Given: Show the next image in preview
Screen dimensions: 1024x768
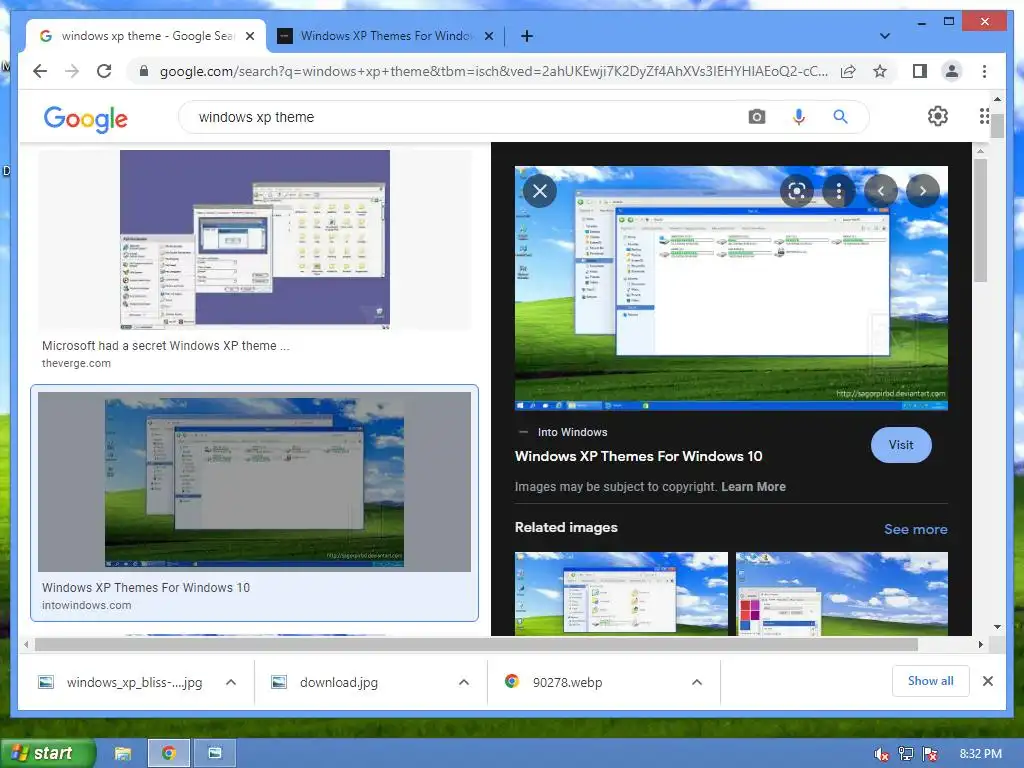Looking at the screenshot, I should tap(923, 191).
